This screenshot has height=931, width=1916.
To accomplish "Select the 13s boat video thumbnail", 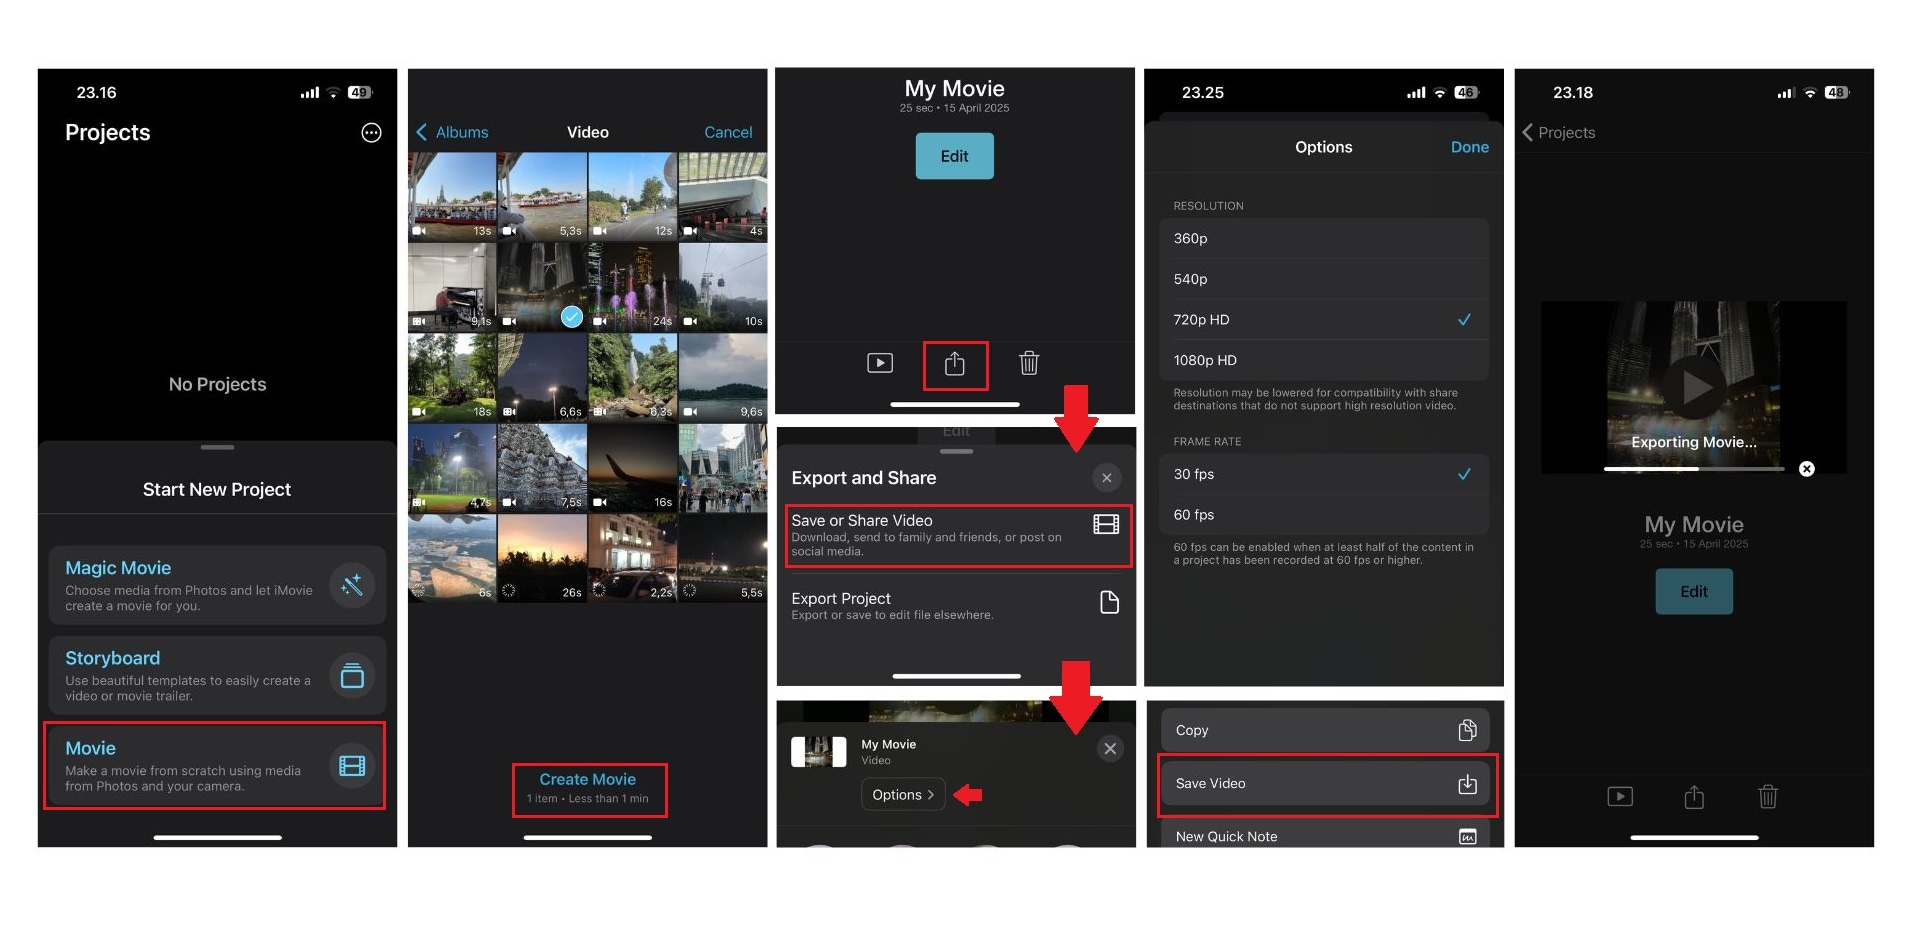I will point(452,196).
